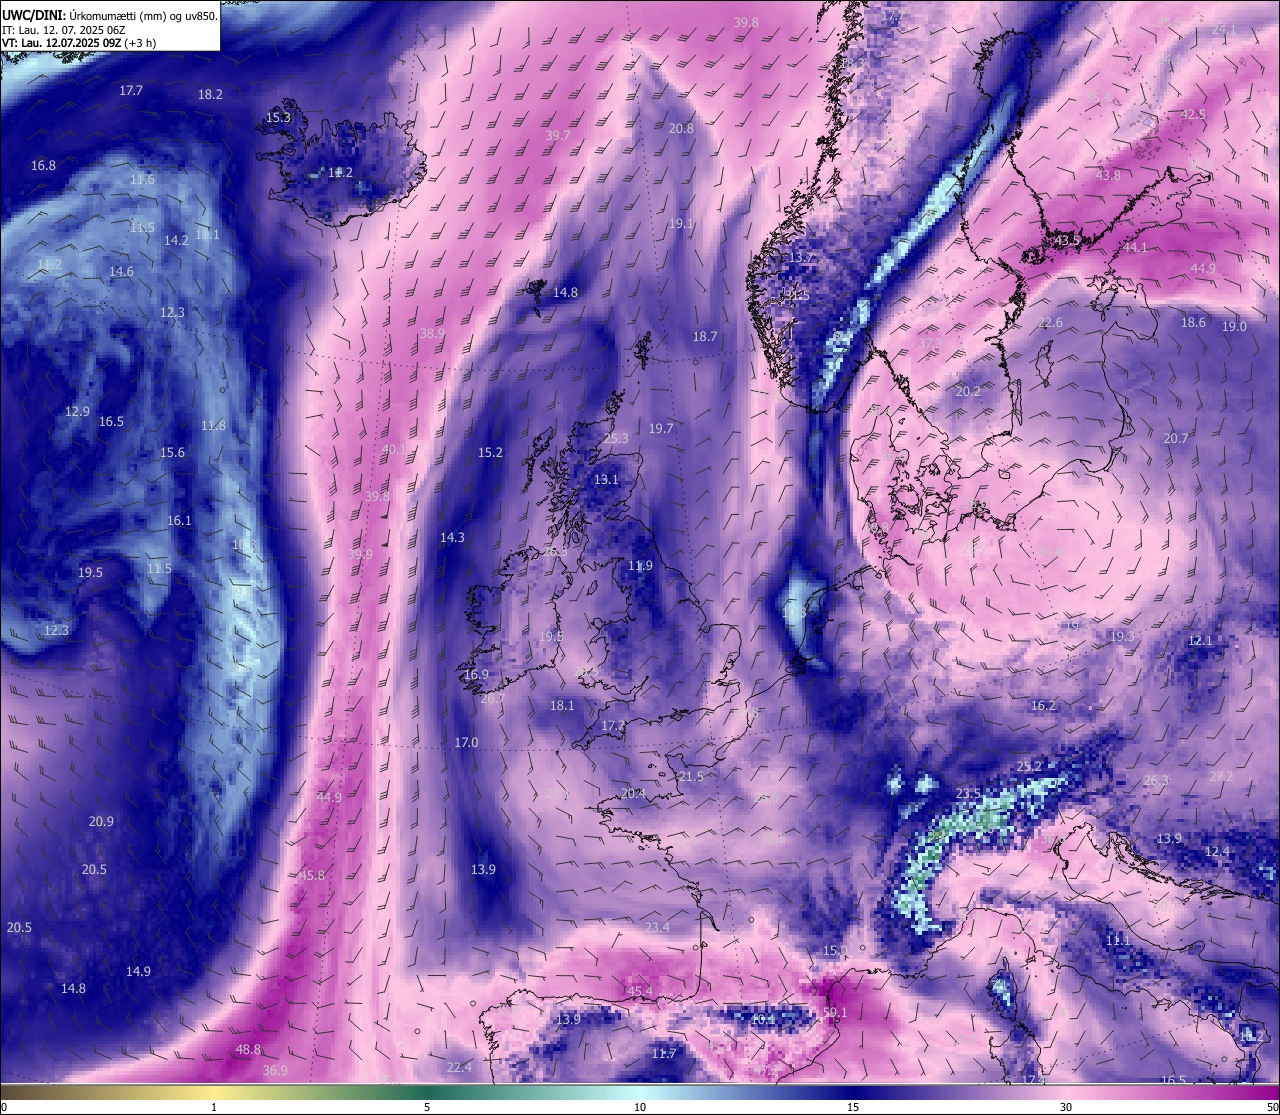Image resolution: width=1280 pixels, height=1115 pixels.
Task: Click the 12.1 value label
Action: pos(1200,640)
